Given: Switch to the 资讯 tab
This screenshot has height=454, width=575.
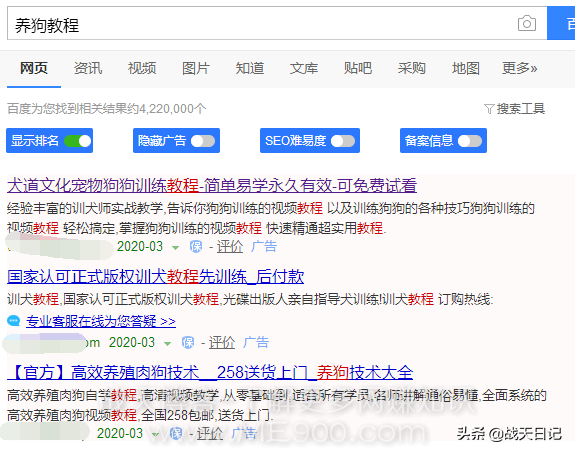Looking at the screenshot, I should [88, 68].
